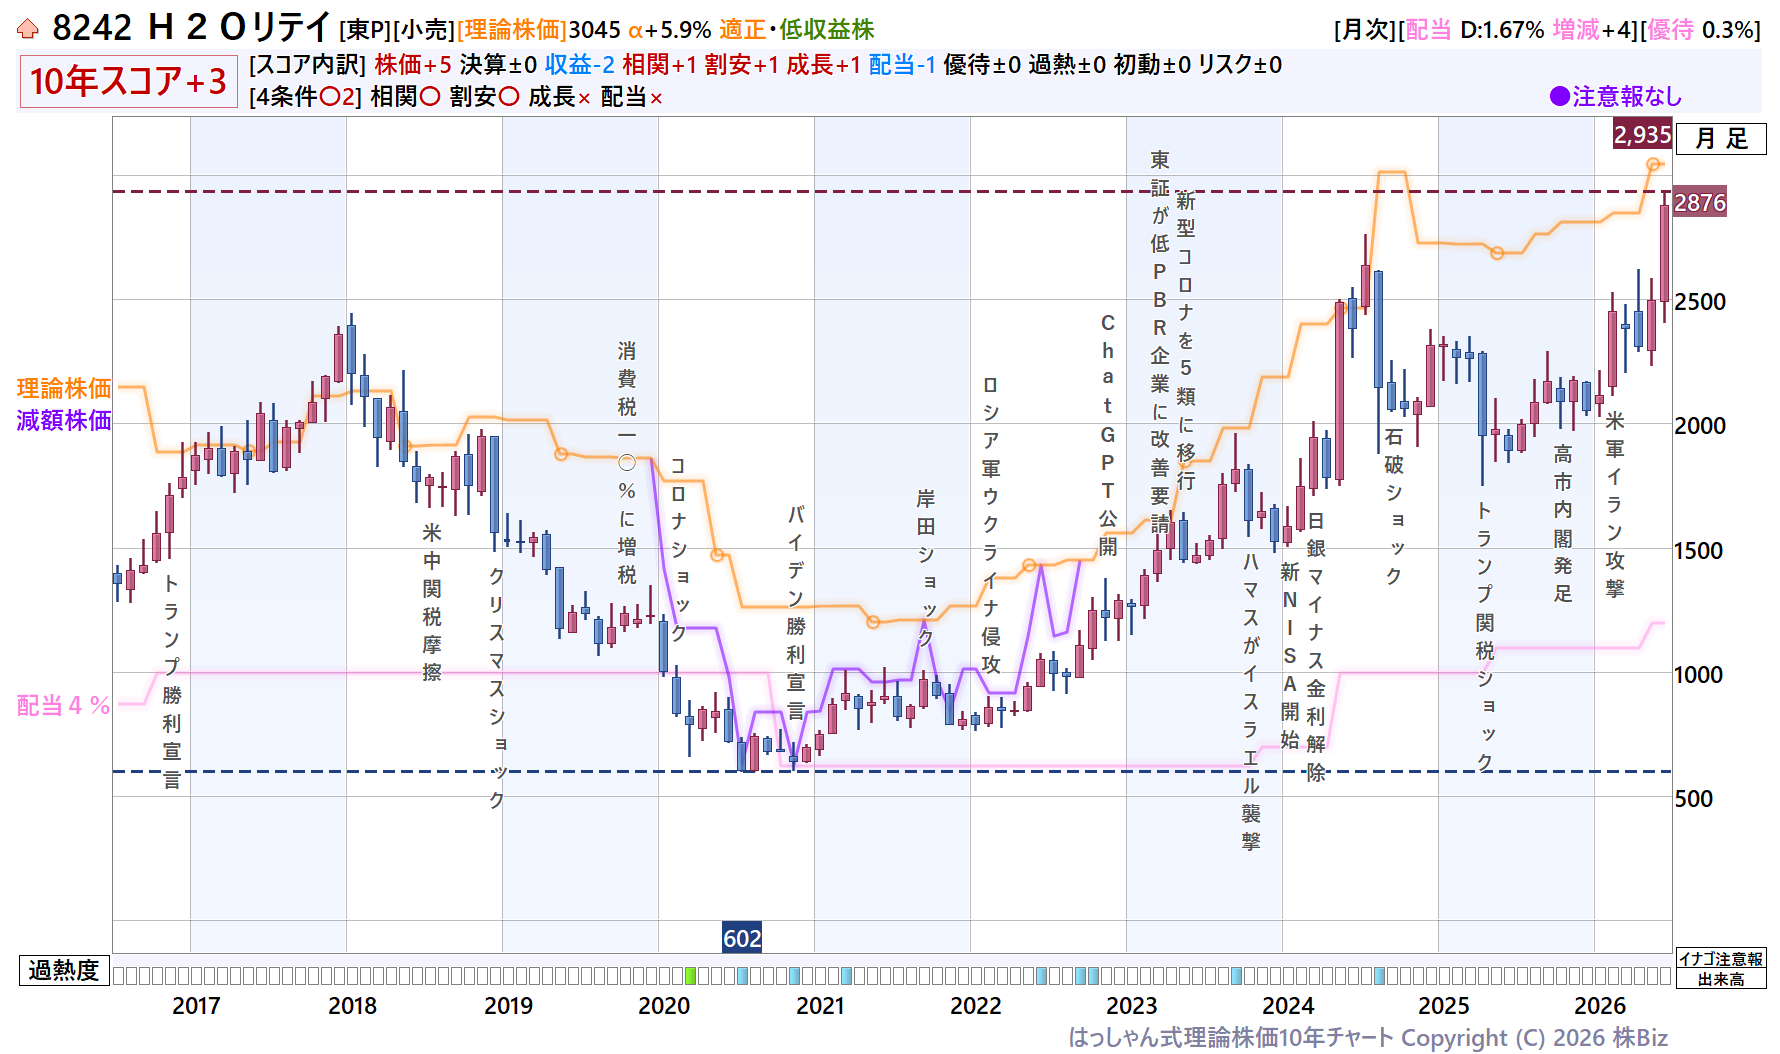Click the 日銀マイナス金利解除 annotation

[1316, 646]
